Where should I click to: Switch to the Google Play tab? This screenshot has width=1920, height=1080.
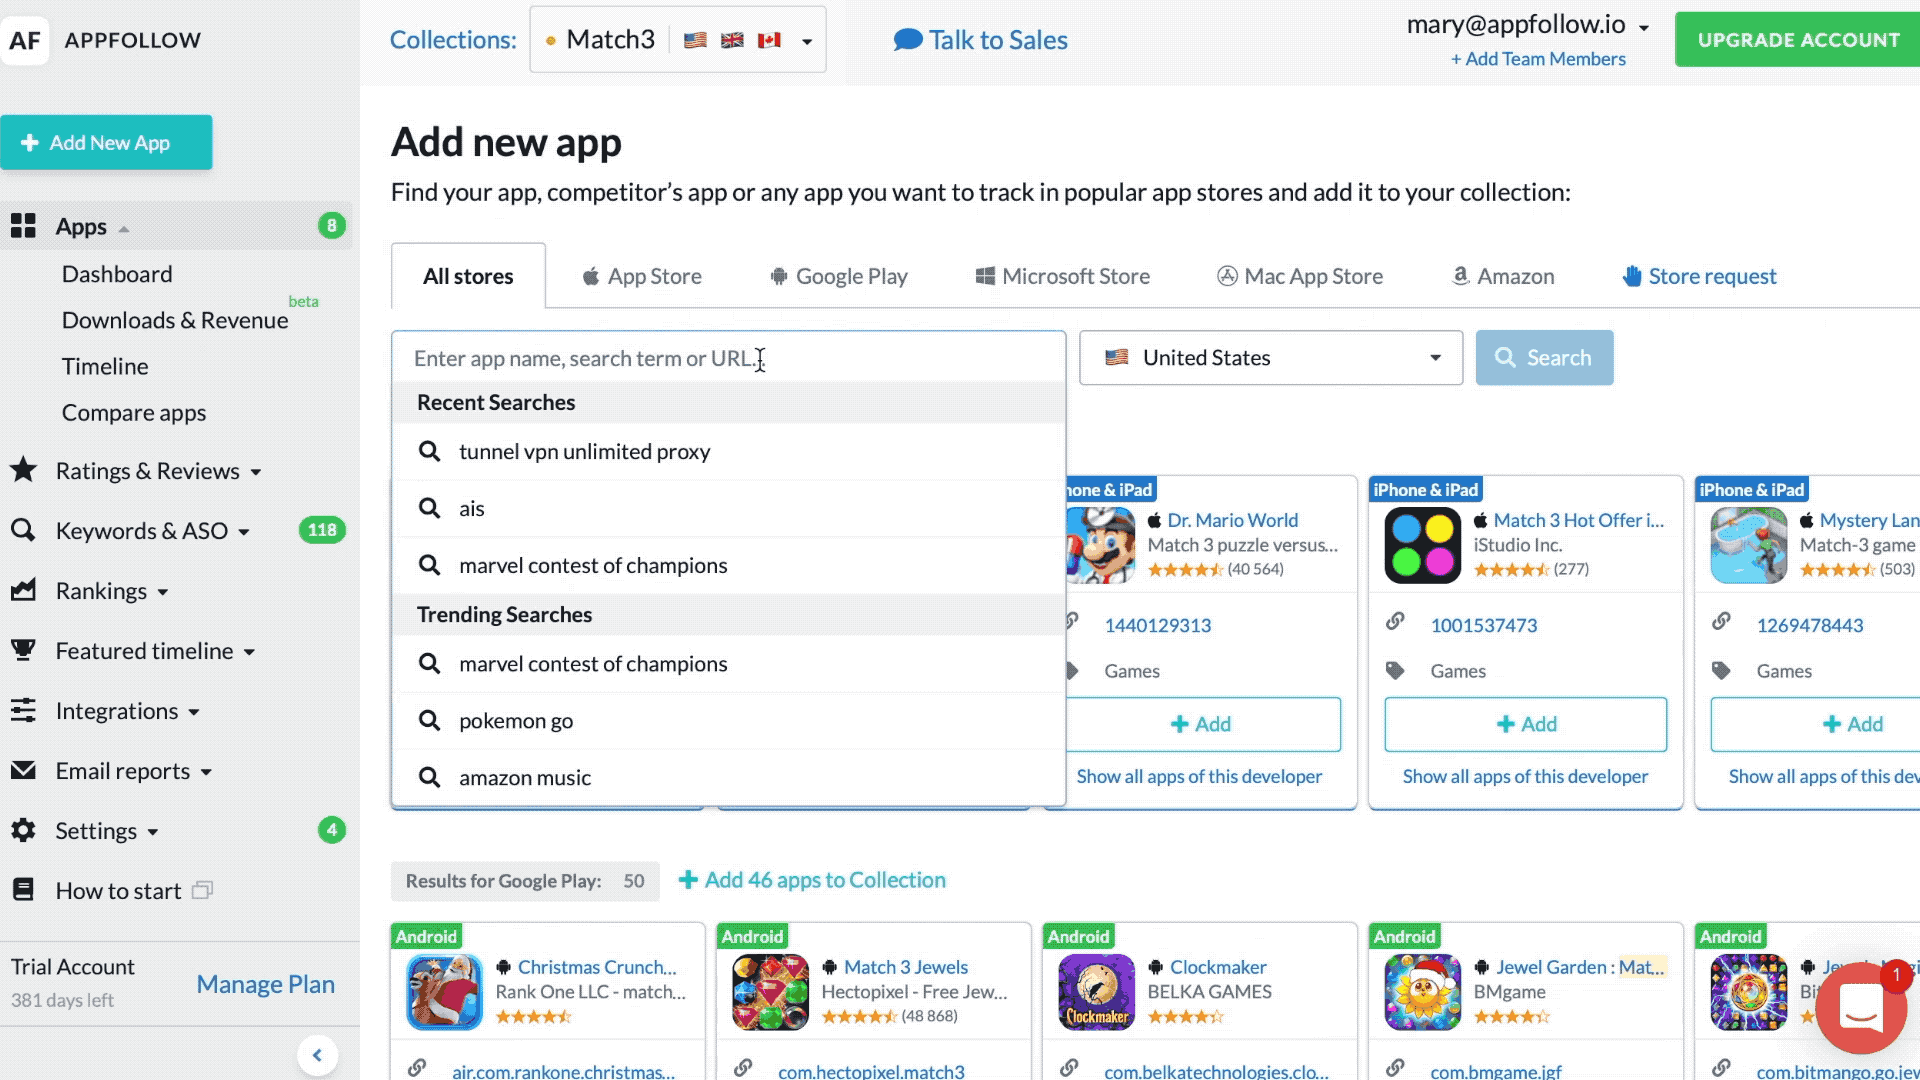point(838,276)
